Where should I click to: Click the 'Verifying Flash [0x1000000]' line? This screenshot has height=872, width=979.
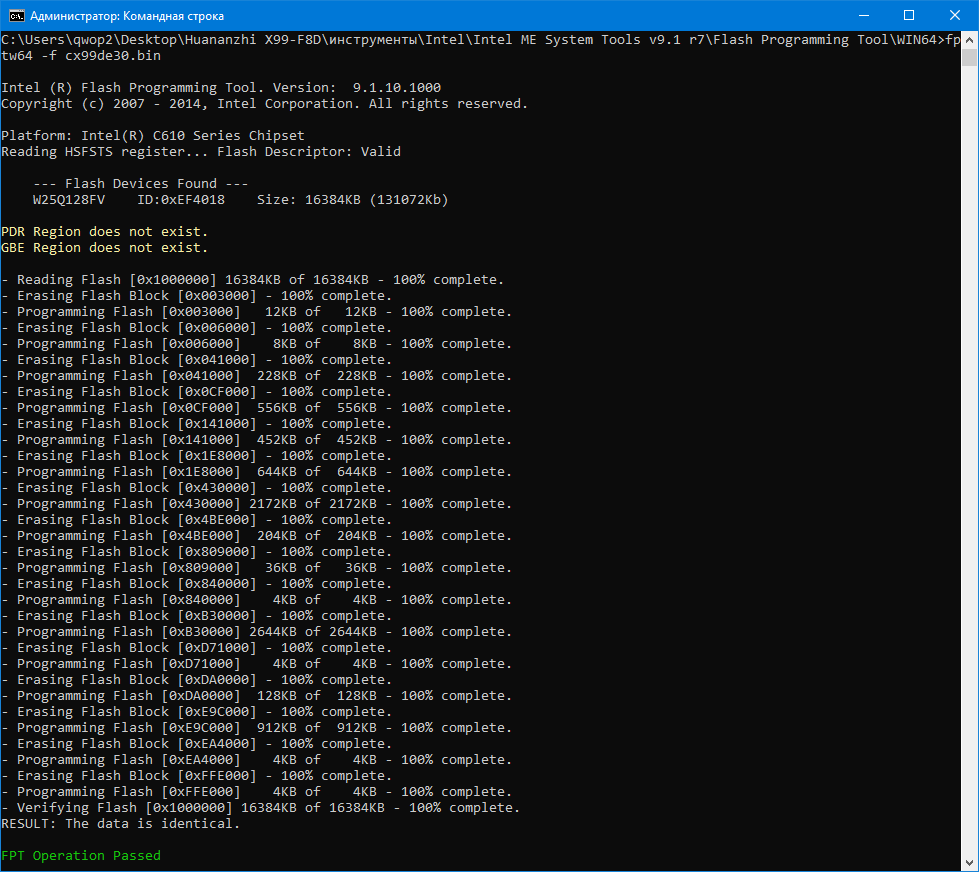point(260,808)
